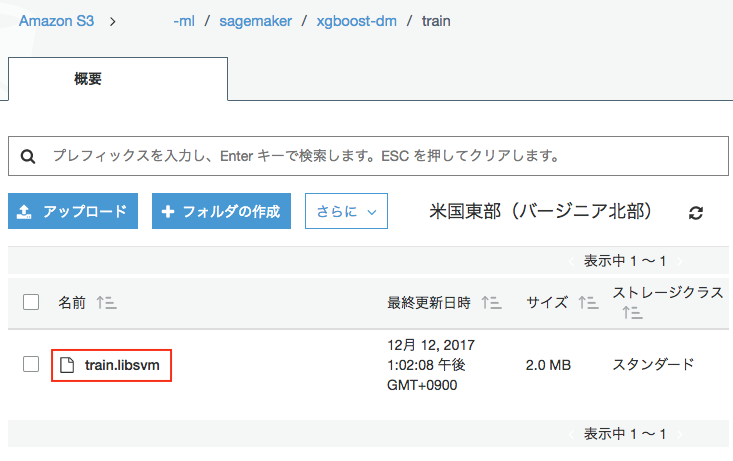733x461 pixels.
Task: Sort by last modified date icon
Action: (x=491, y=302)
